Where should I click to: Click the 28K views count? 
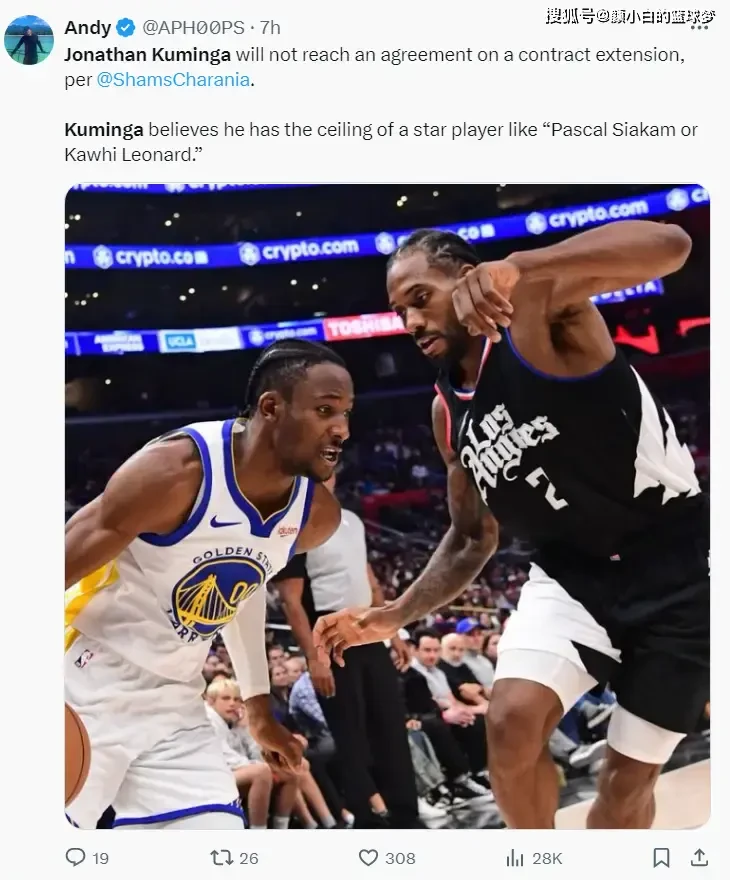pos(547,858)
